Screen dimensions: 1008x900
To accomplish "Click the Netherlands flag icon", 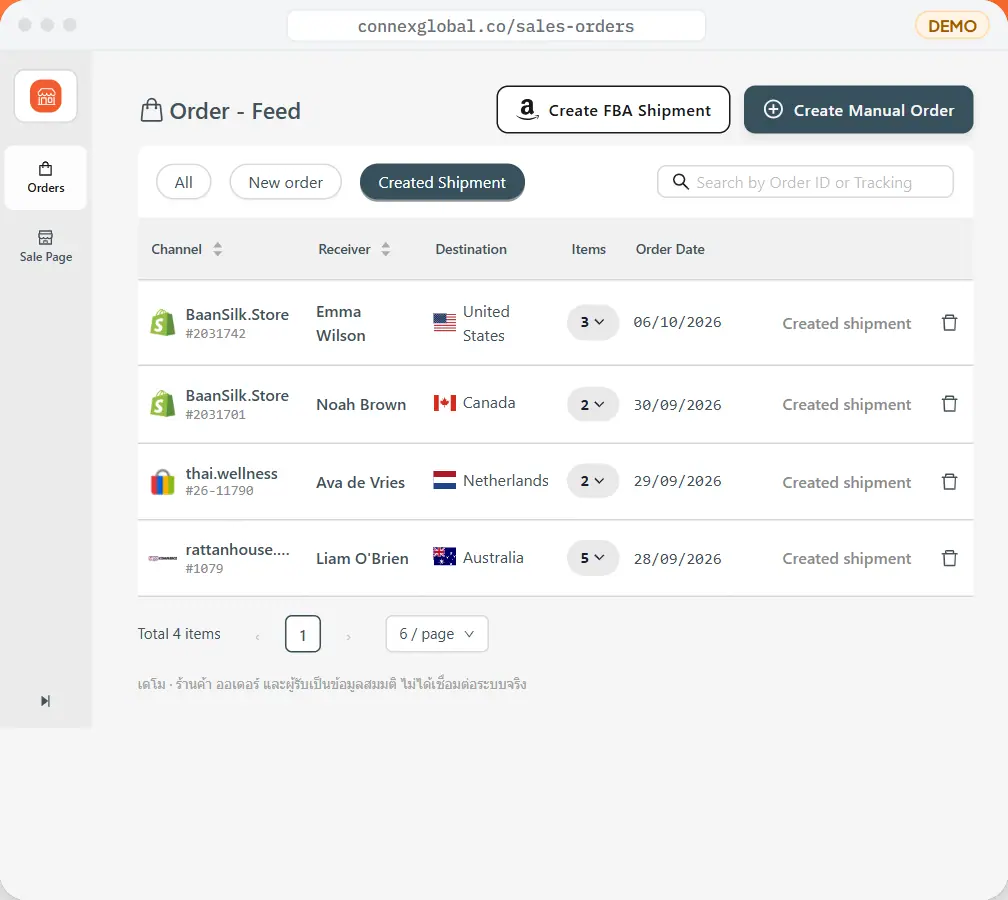I will click(444, 480).
